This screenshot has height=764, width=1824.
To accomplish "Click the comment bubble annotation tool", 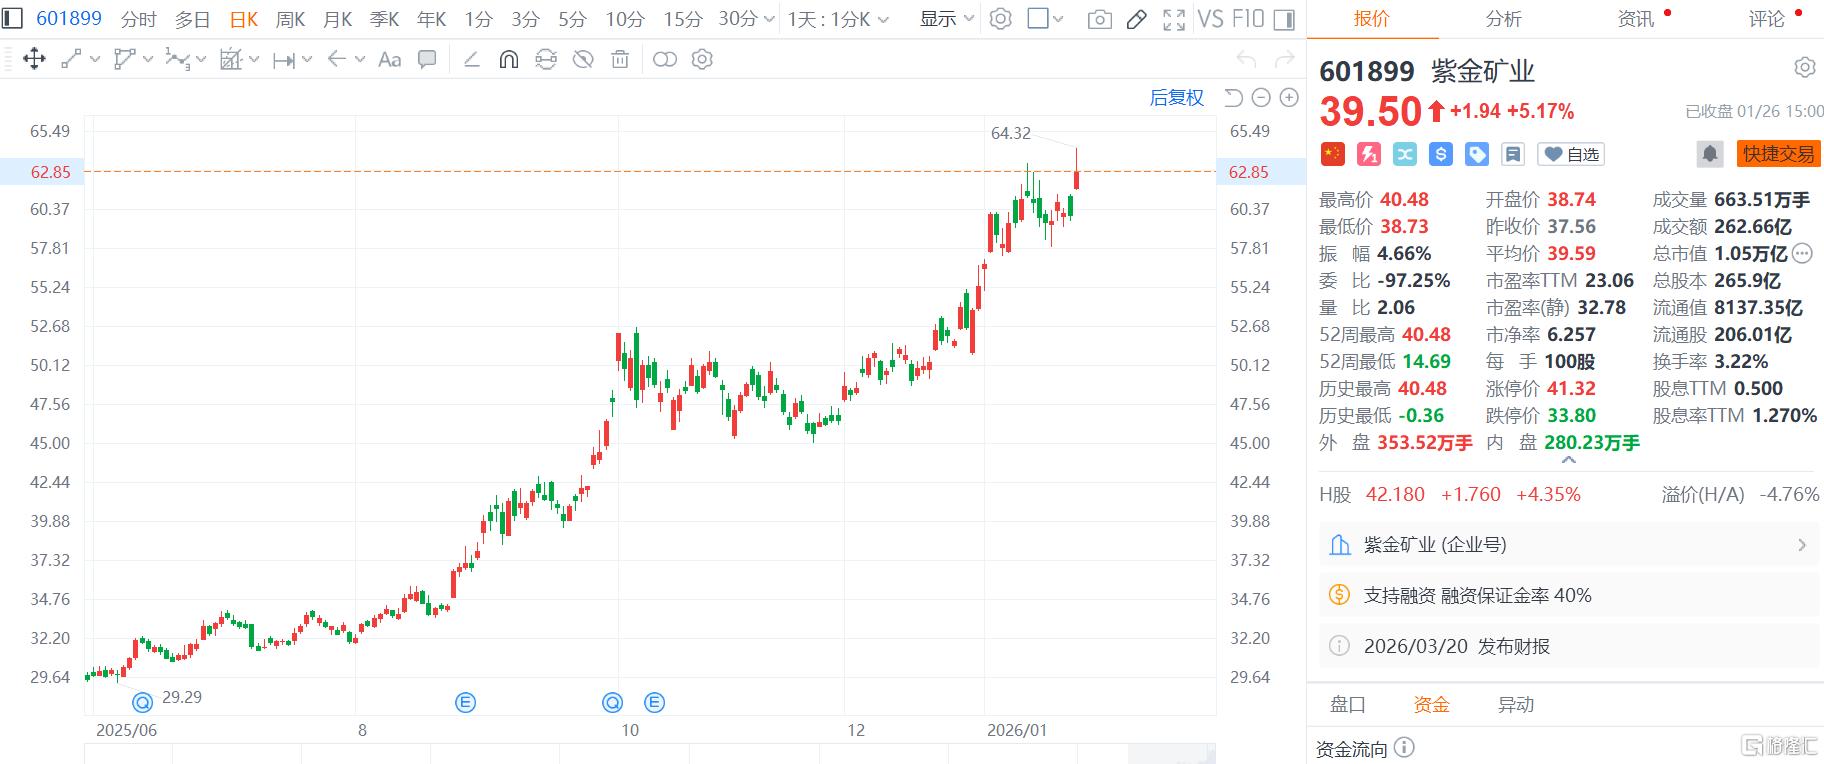I will click(x=427, y=60).
